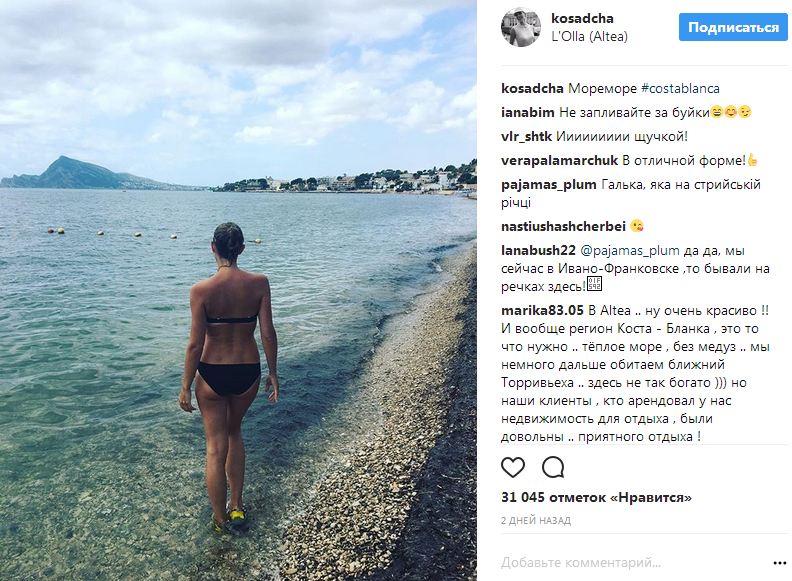Open pajamas_plum commenter username
The height and width of the screenshot is (581, 792).
click(x=549, y=185)
